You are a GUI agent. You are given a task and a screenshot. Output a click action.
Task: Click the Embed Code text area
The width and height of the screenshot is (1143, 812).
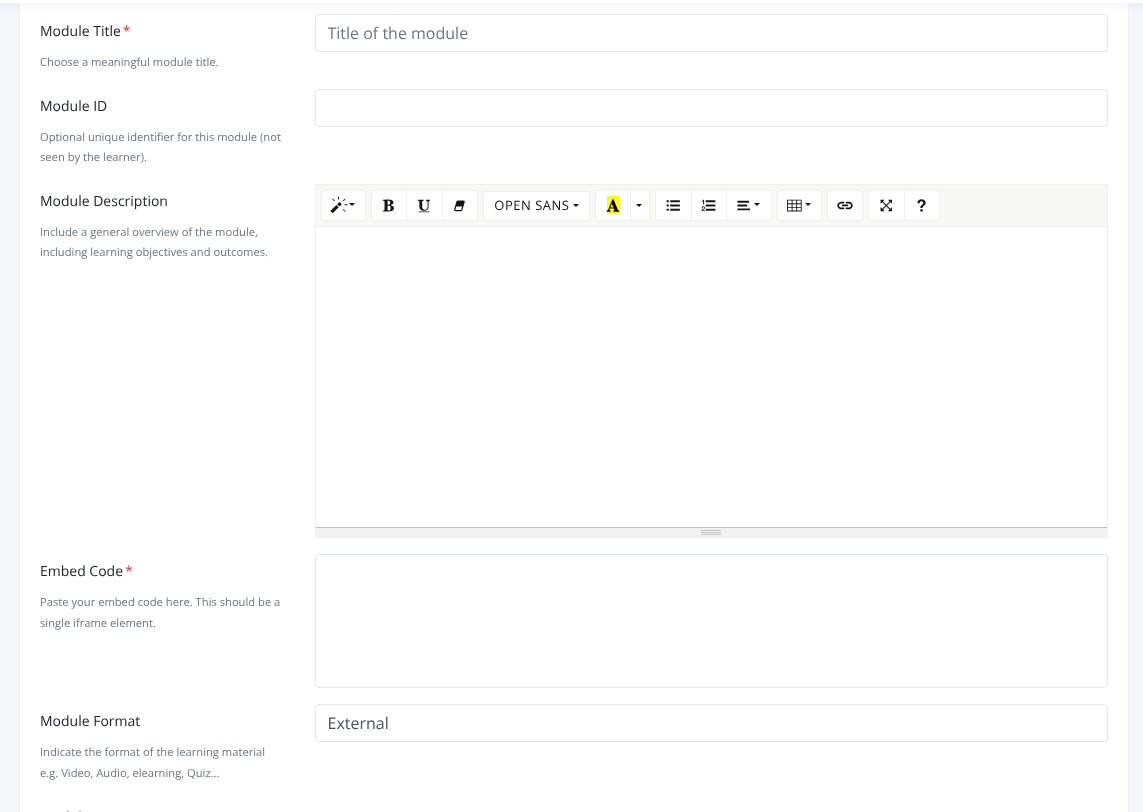(710, 620)
